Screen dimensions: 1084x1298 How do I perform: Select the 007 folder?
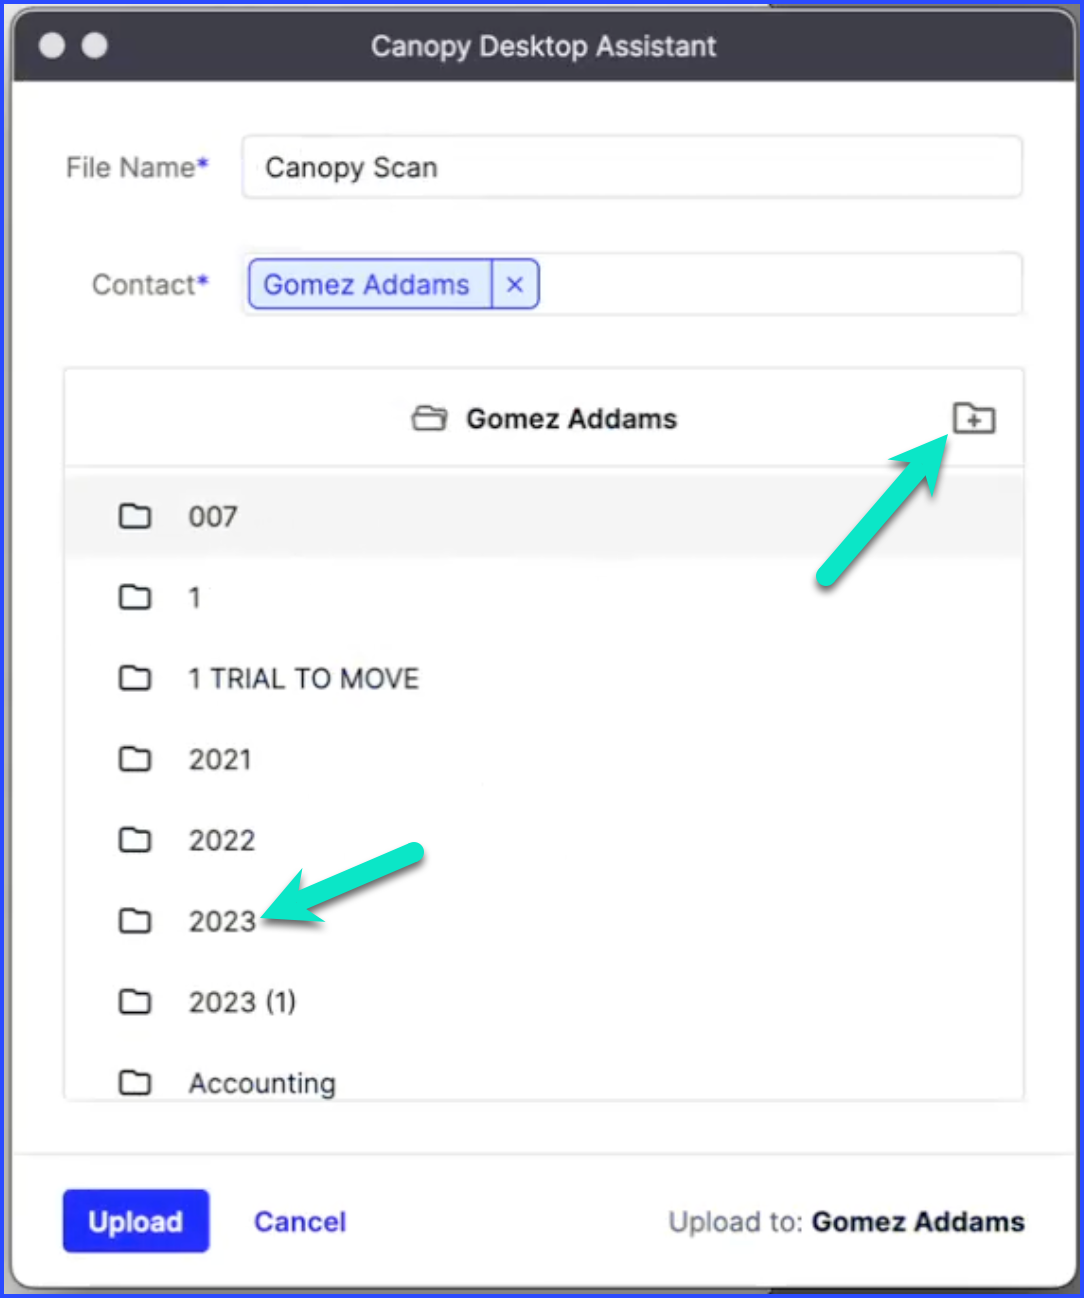pyautogui.click(x=212, y=516)
